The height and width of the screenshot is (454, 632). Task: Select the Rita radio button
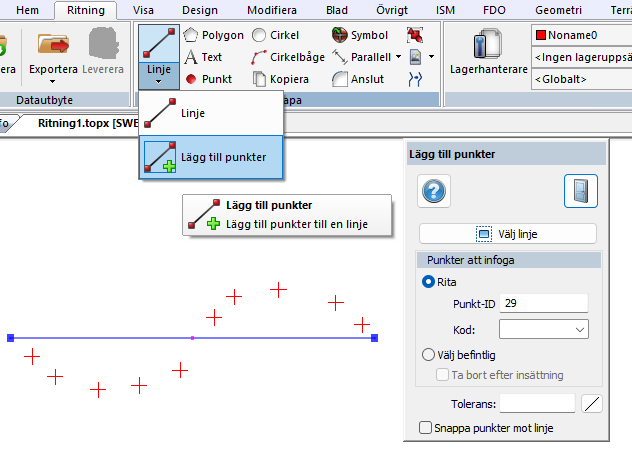tap(429, 282)
